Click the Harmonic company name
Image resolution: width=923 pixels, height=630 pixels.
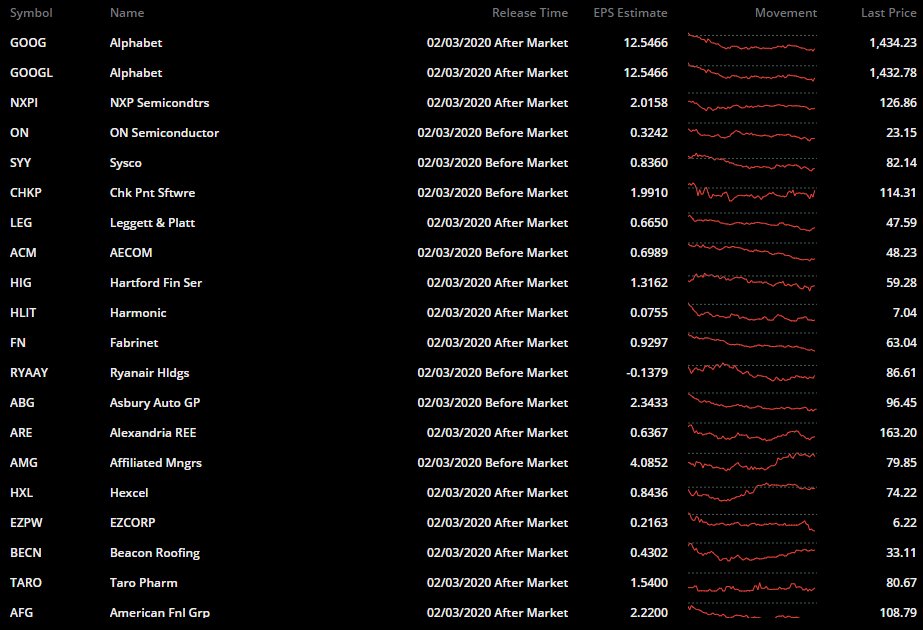[x=138, y=313]
